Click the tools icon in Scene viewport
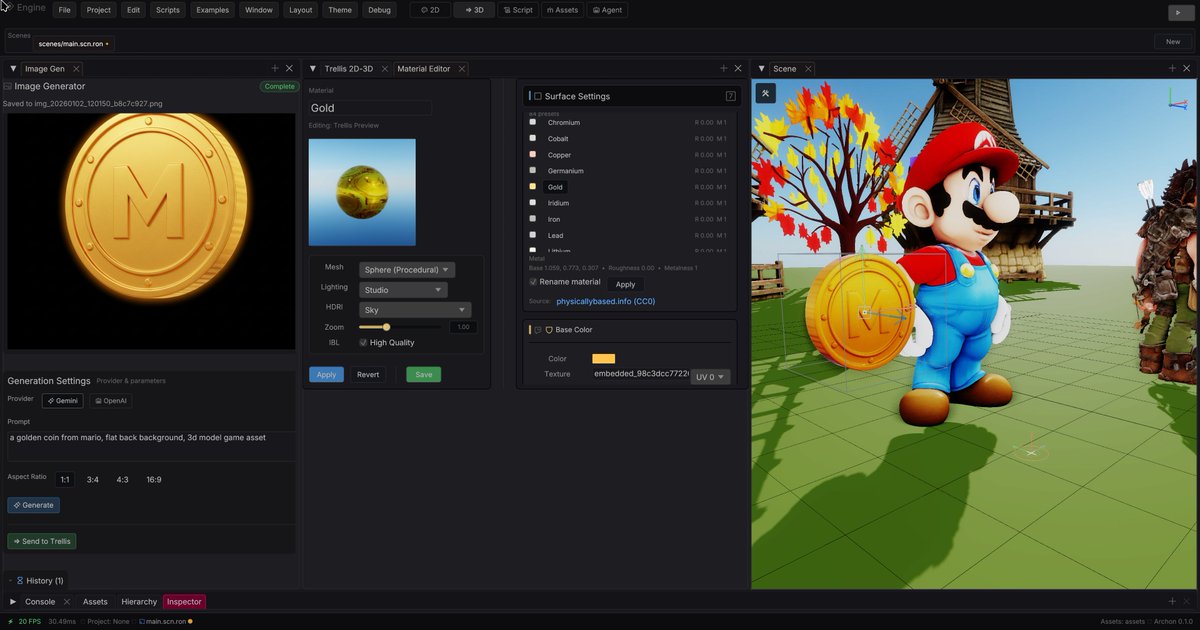Image resolution: width=1200 pixels, height=630 pixels. (x=765, y=93)
